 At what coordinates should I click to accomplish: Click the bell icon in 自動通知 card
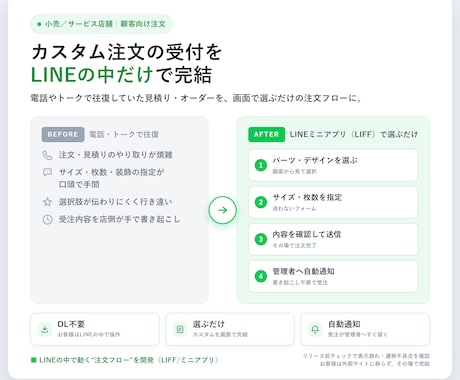tap(315, 329)
